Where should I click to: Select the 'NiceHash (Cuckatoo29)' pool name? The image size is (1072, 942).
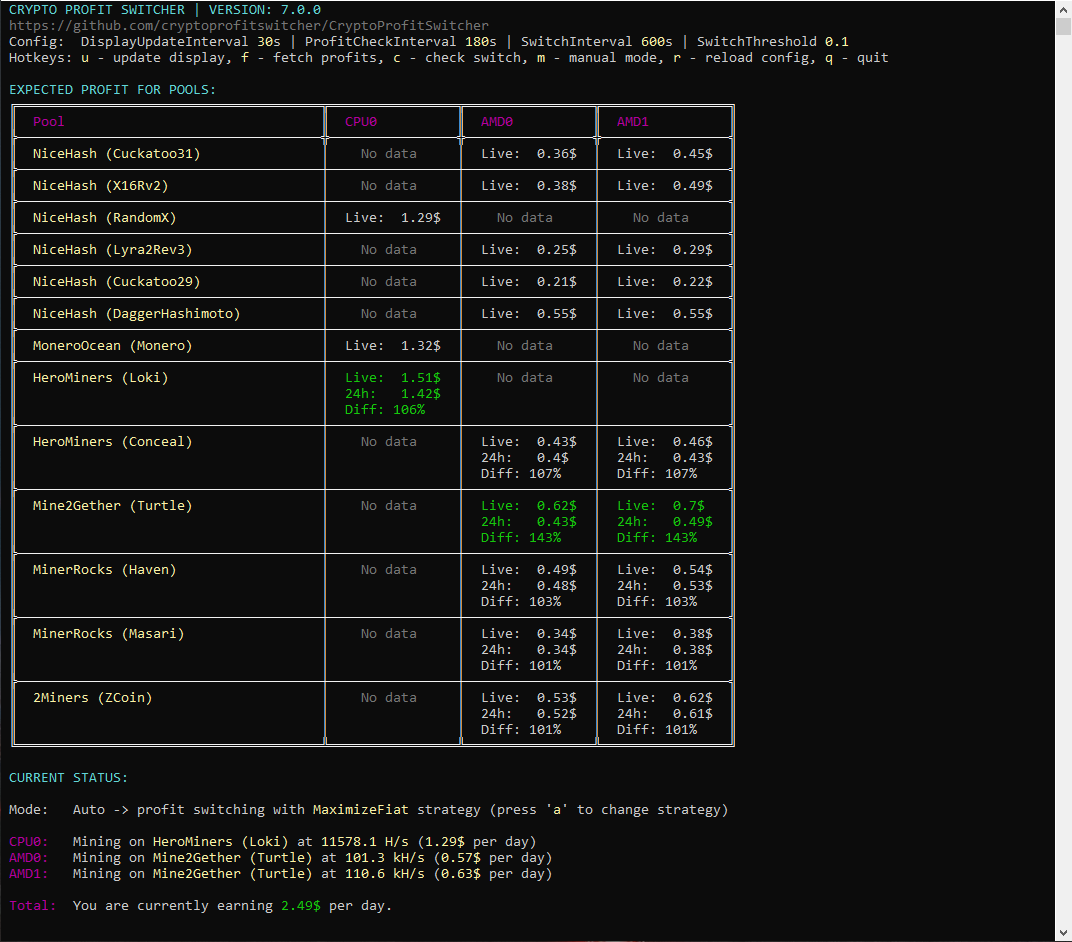pos(116,282)
